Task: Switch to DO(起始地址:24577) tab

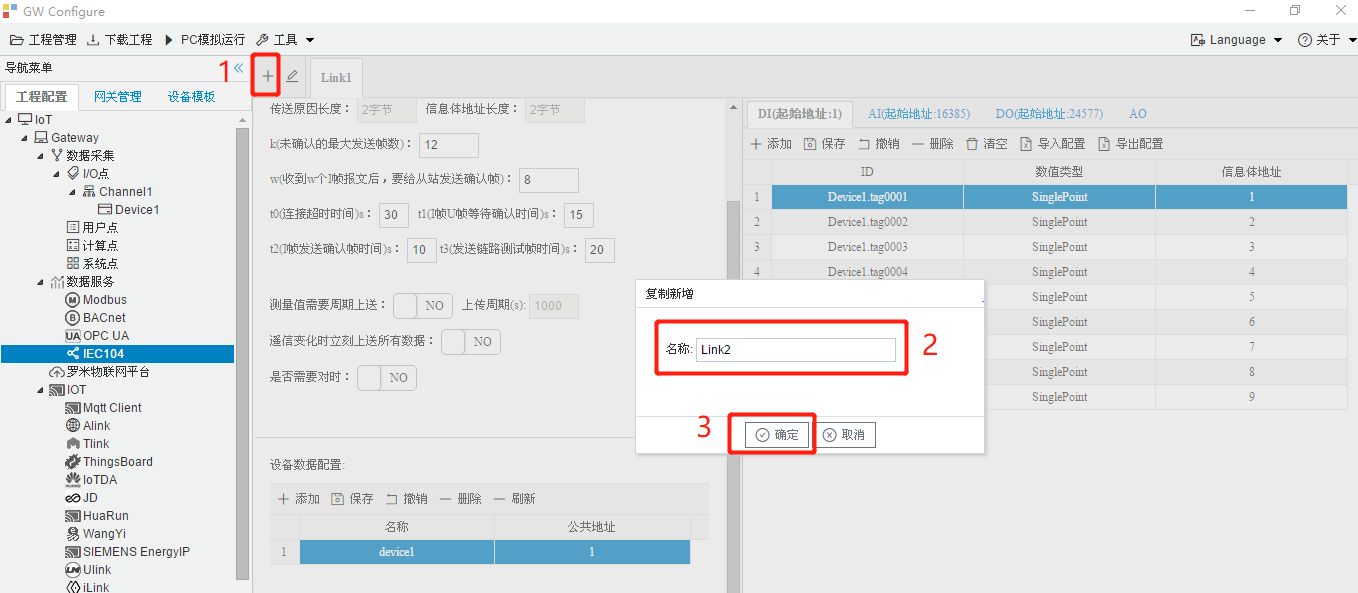Action: point(1049,114)
